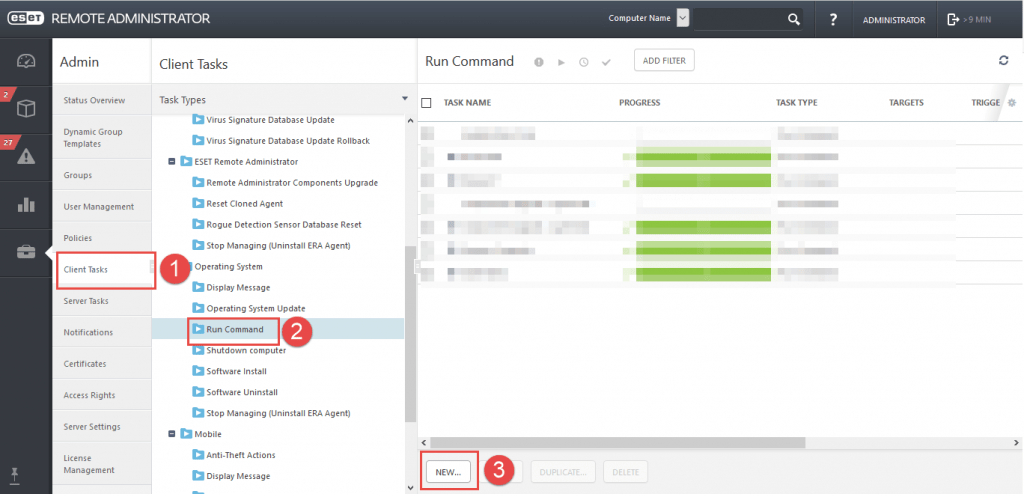Select Run Command in the task tree
This screenshot has height=494, width=1024.
235,329
